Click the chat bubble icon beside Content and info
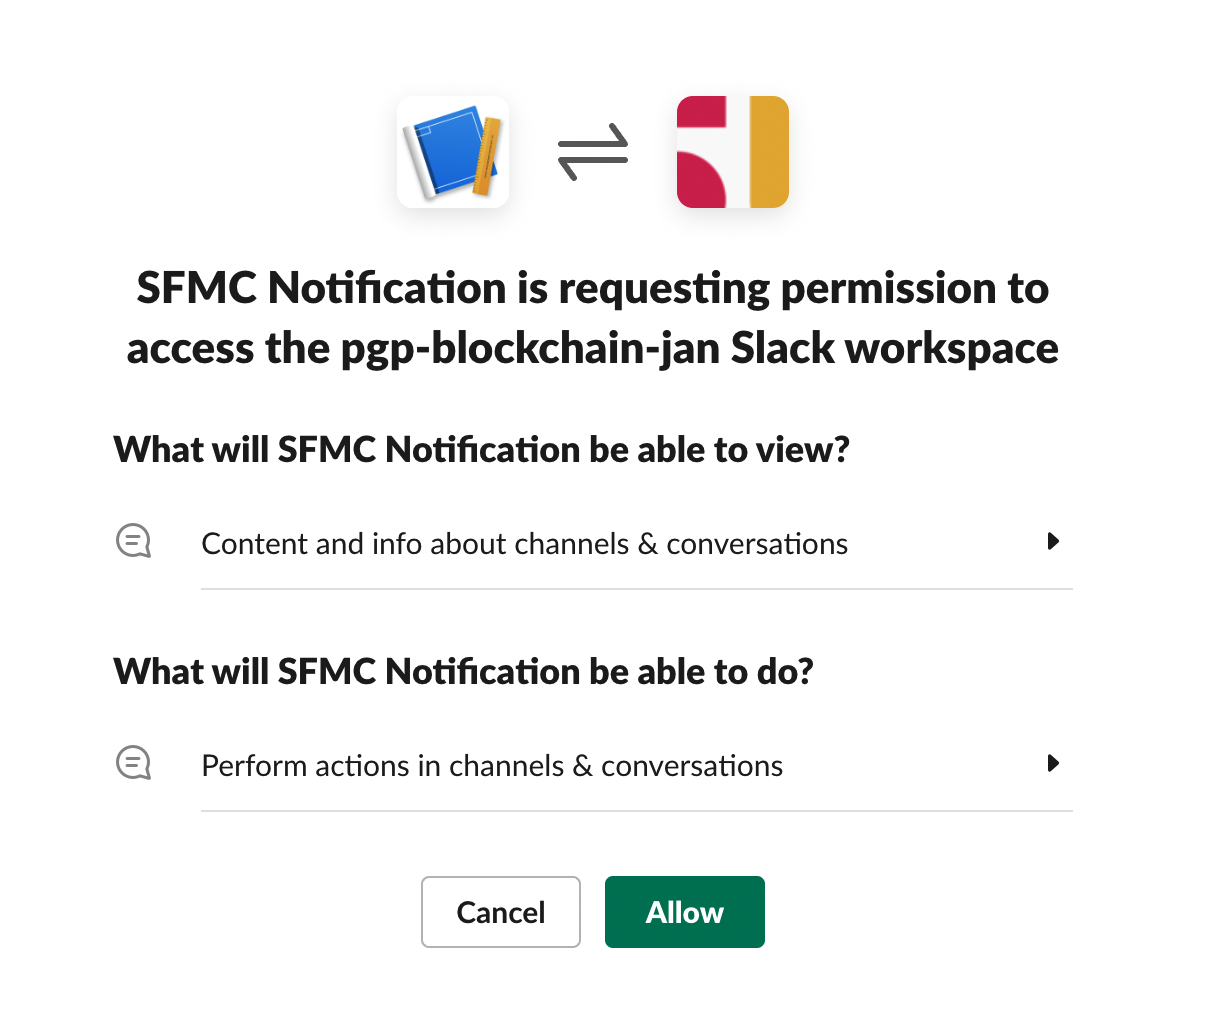This screenshot has width=1212, height=1012. pos(133,541)
